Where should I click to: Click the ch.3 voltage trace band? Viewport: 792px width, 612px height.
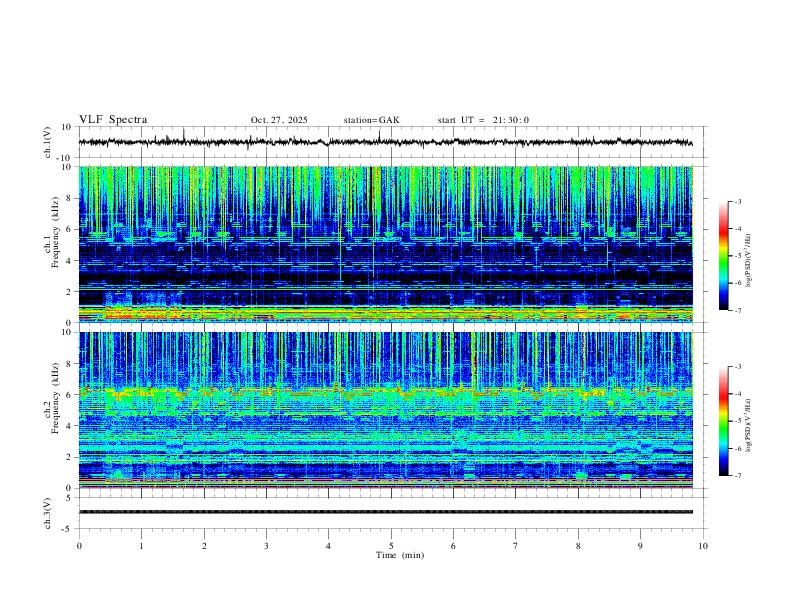pyautogui.click(x=385, y=512)
